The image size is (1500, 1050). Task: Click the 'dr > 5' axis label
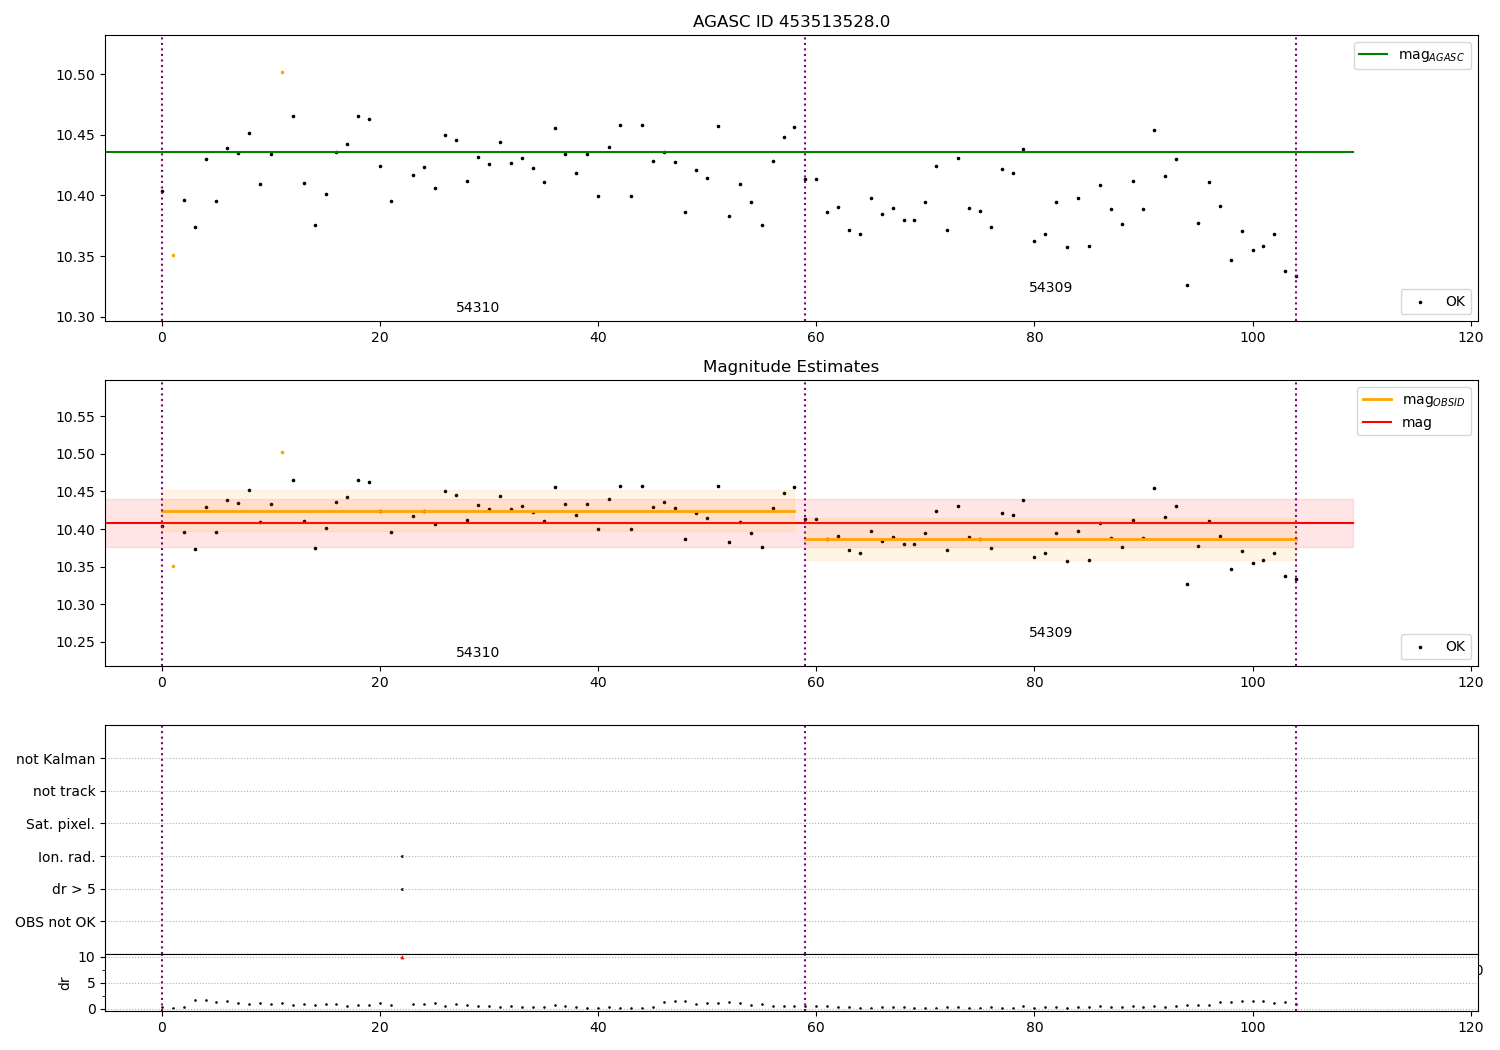74,890
